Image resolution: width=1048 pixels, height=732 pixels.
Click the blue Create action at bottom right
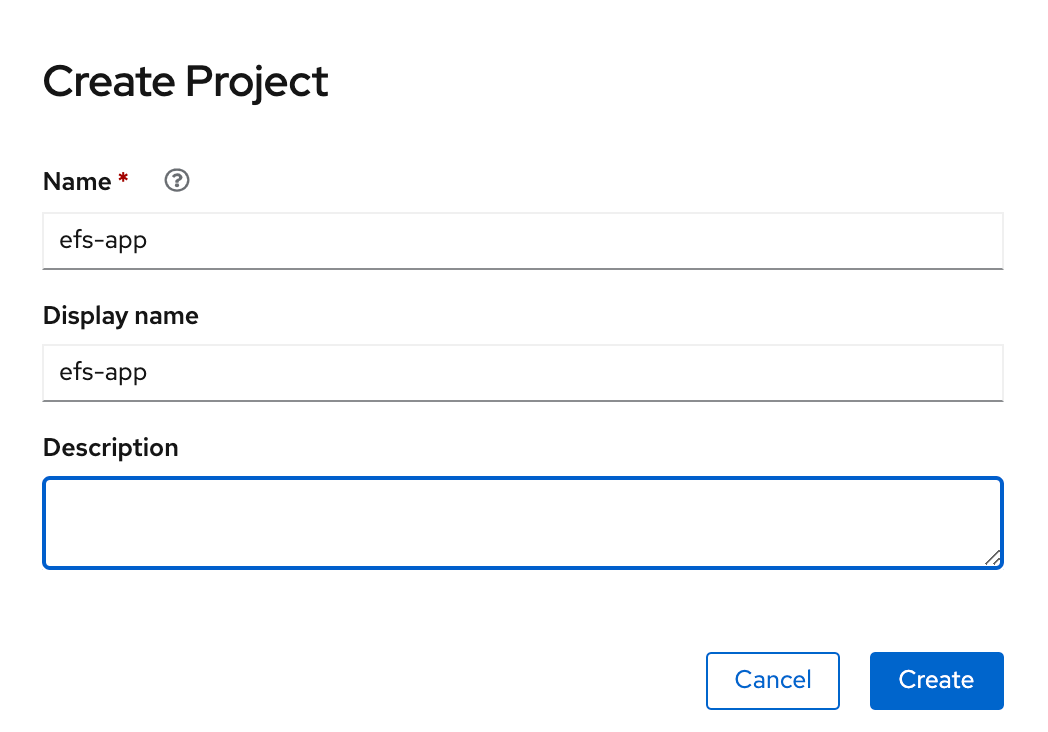(936, 680)
